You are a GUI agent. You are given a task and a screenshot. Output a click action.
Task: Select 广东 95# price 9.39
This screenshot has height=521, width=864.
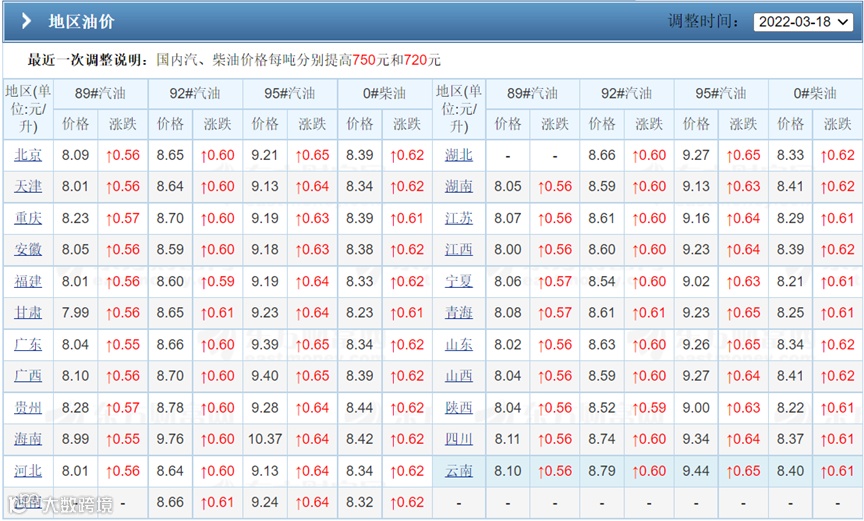(x=265, y=345)
